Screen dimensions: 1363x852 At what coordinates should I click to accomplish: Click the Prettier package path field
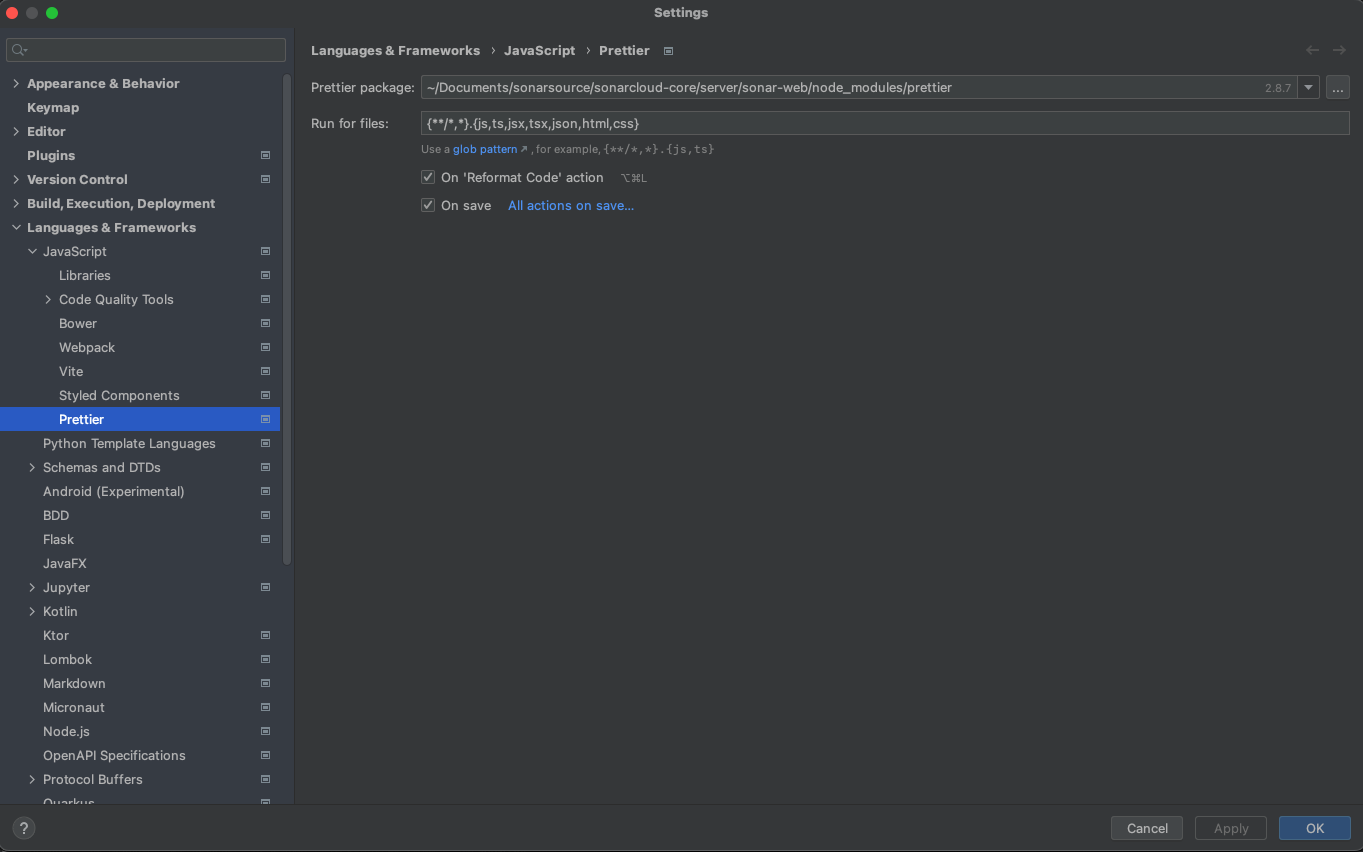pos(859,87)
